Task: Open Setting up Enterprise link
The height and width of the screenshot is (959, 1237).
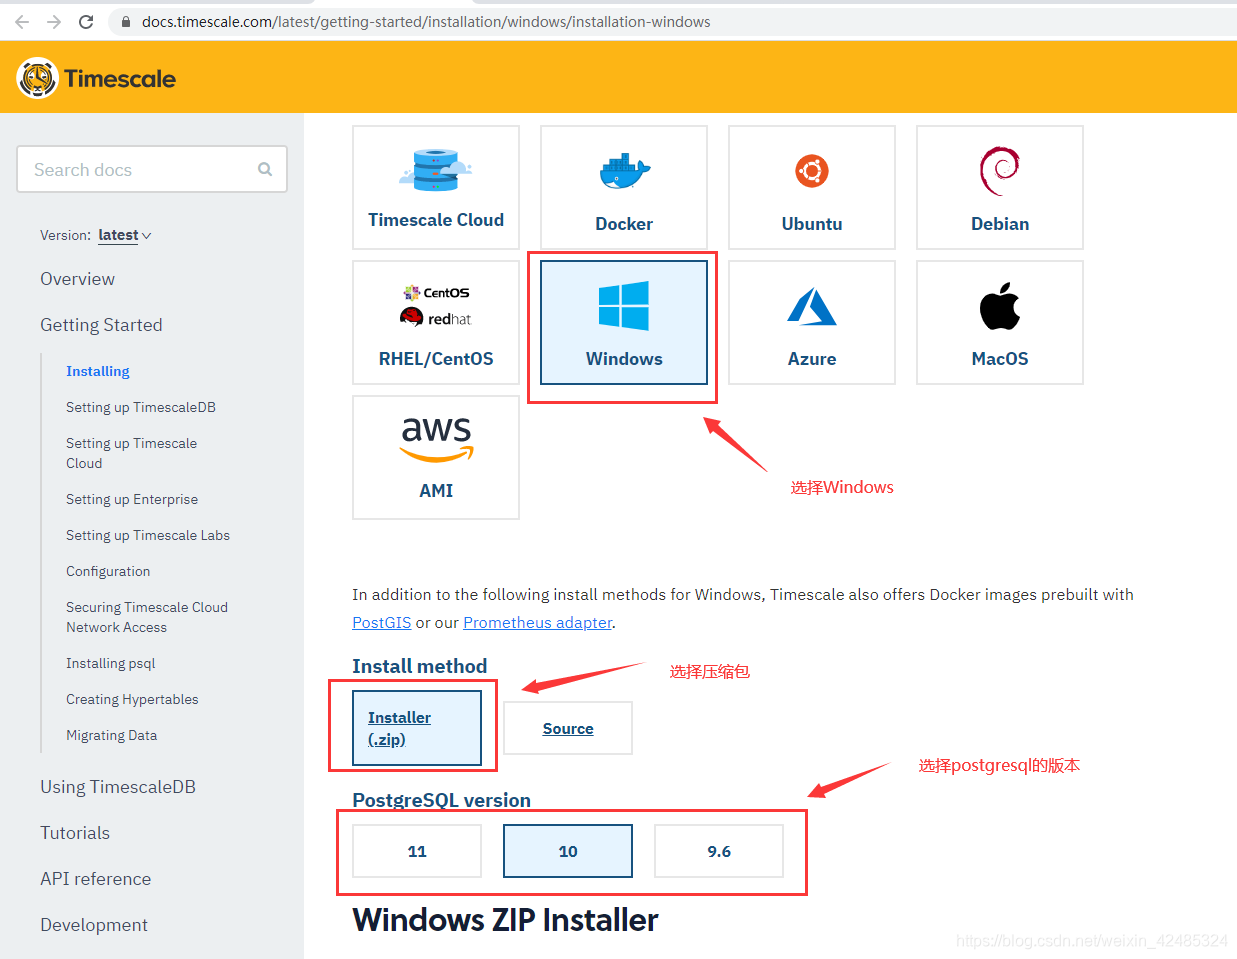Action: click(132, 499)
